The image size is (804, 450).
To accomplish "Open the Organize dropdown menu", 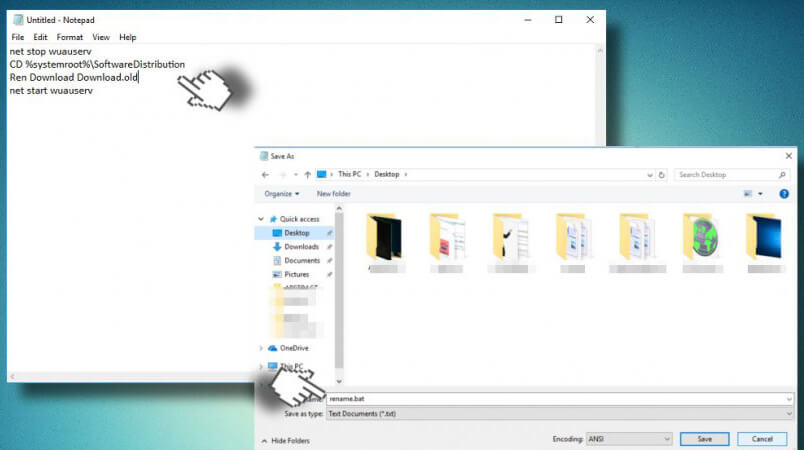I will (281, 193).
